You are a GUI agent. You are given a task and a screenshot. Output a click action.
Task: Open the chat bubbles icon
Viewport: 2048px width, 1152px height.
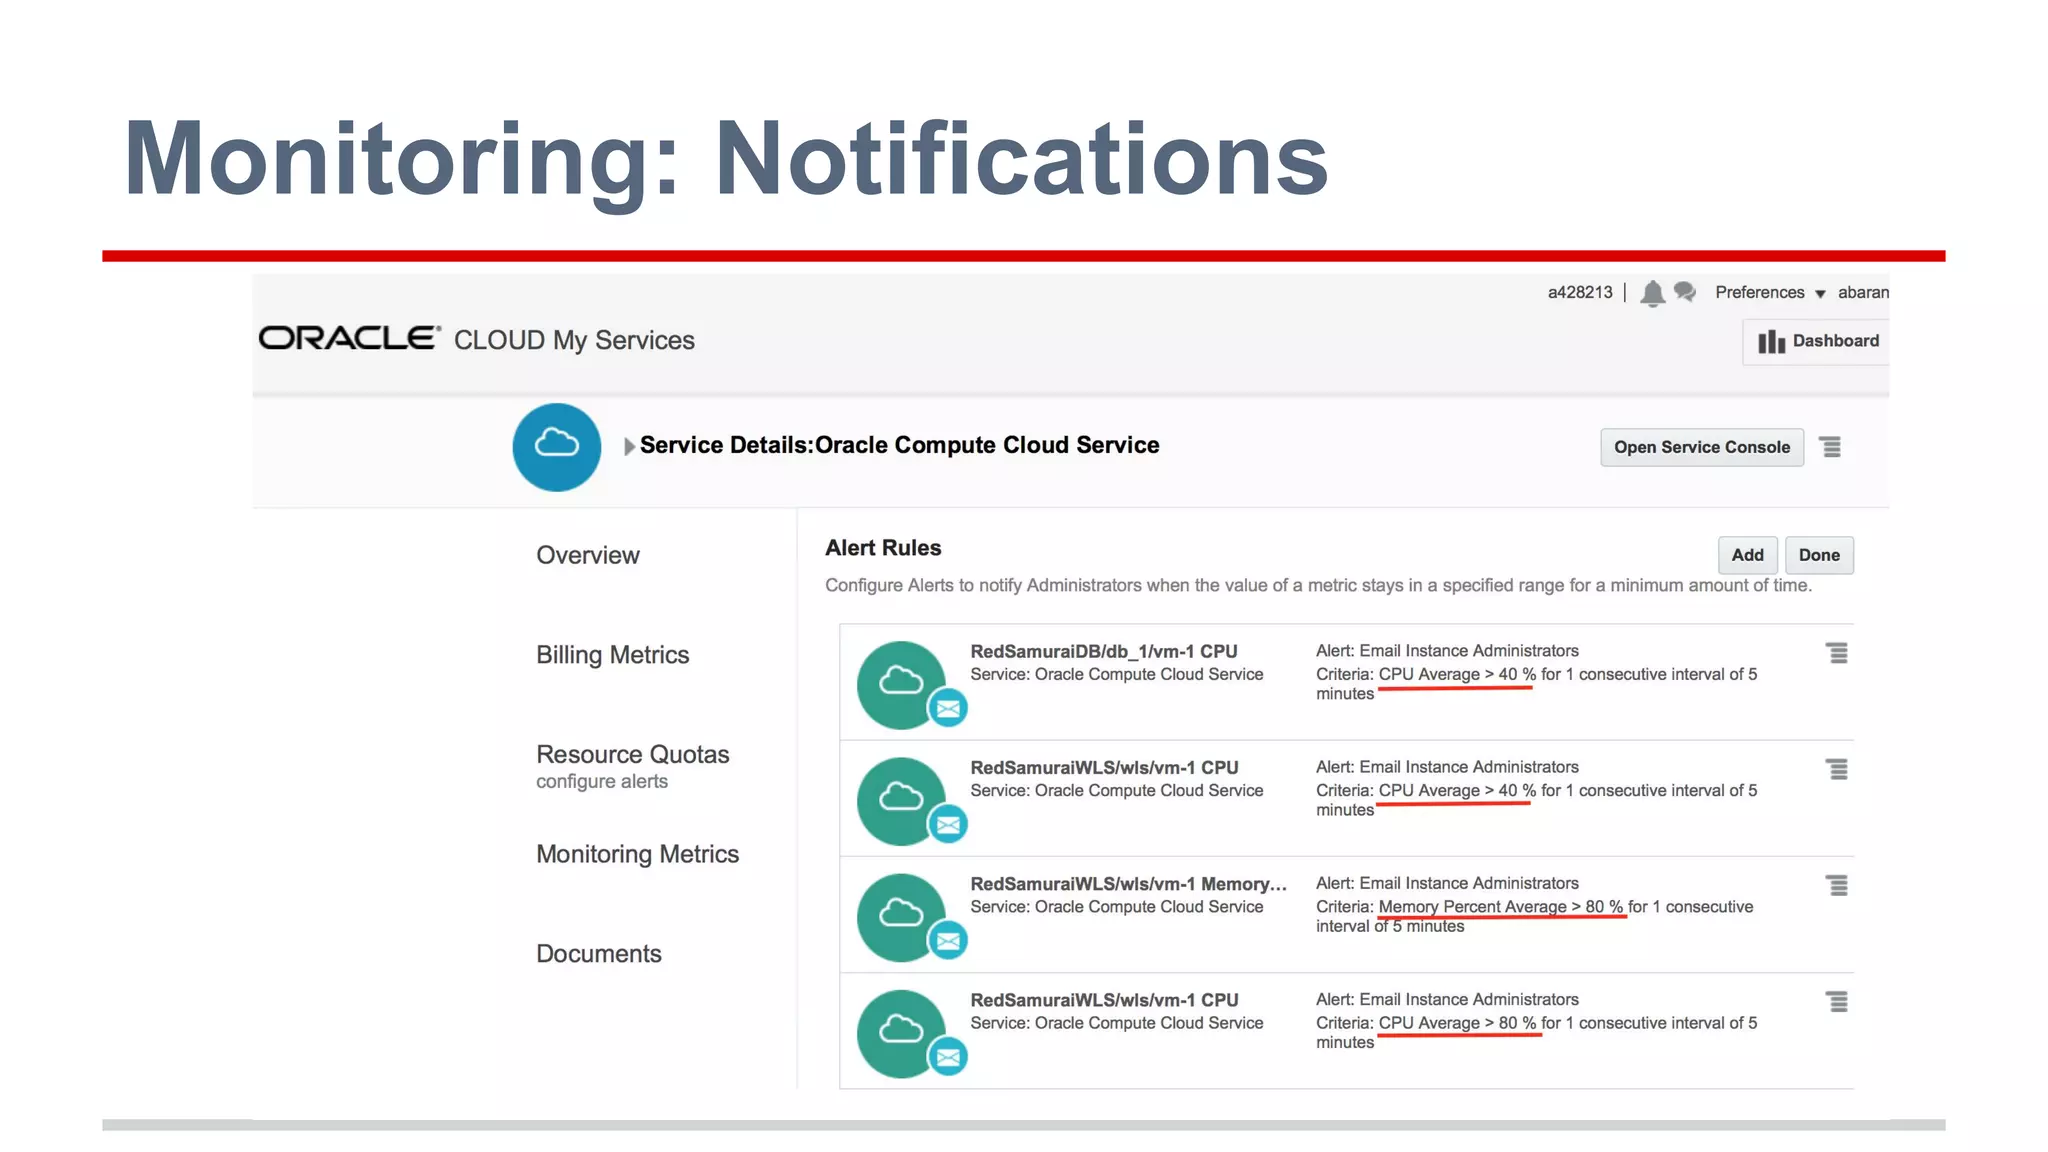[x=1685, y=292]
